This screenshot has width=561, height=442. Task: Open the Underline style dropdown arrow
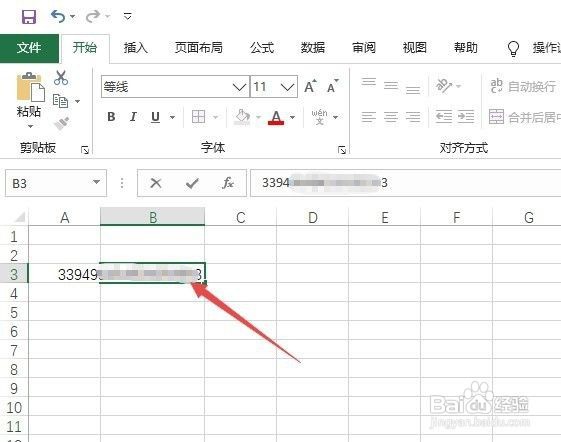pos(172,117)
